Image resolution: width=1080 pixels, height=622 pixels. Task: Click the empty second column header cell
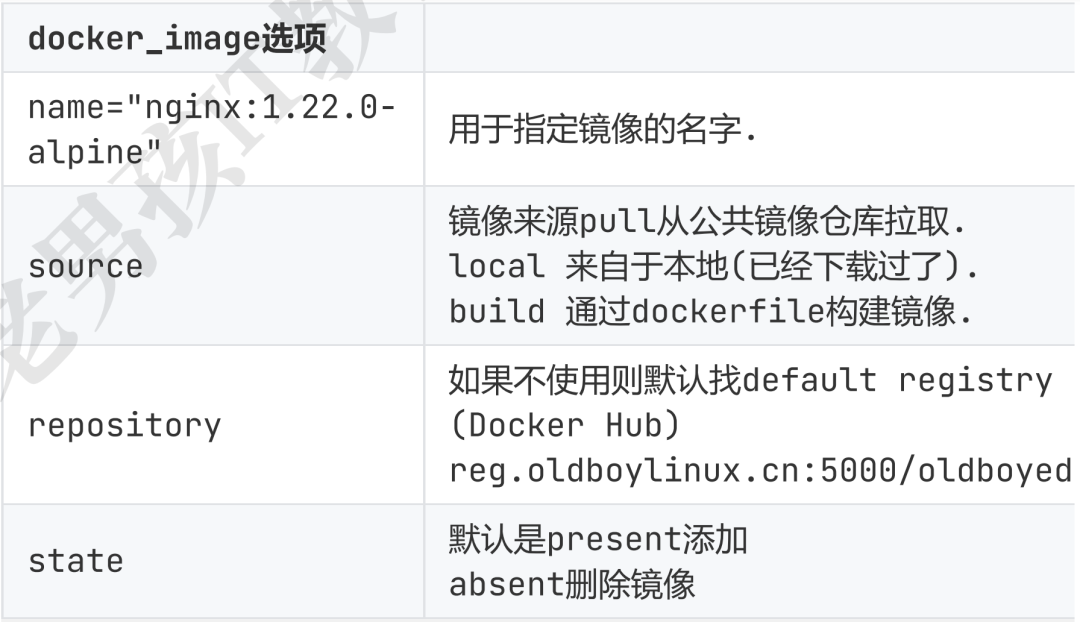point(750,40)
